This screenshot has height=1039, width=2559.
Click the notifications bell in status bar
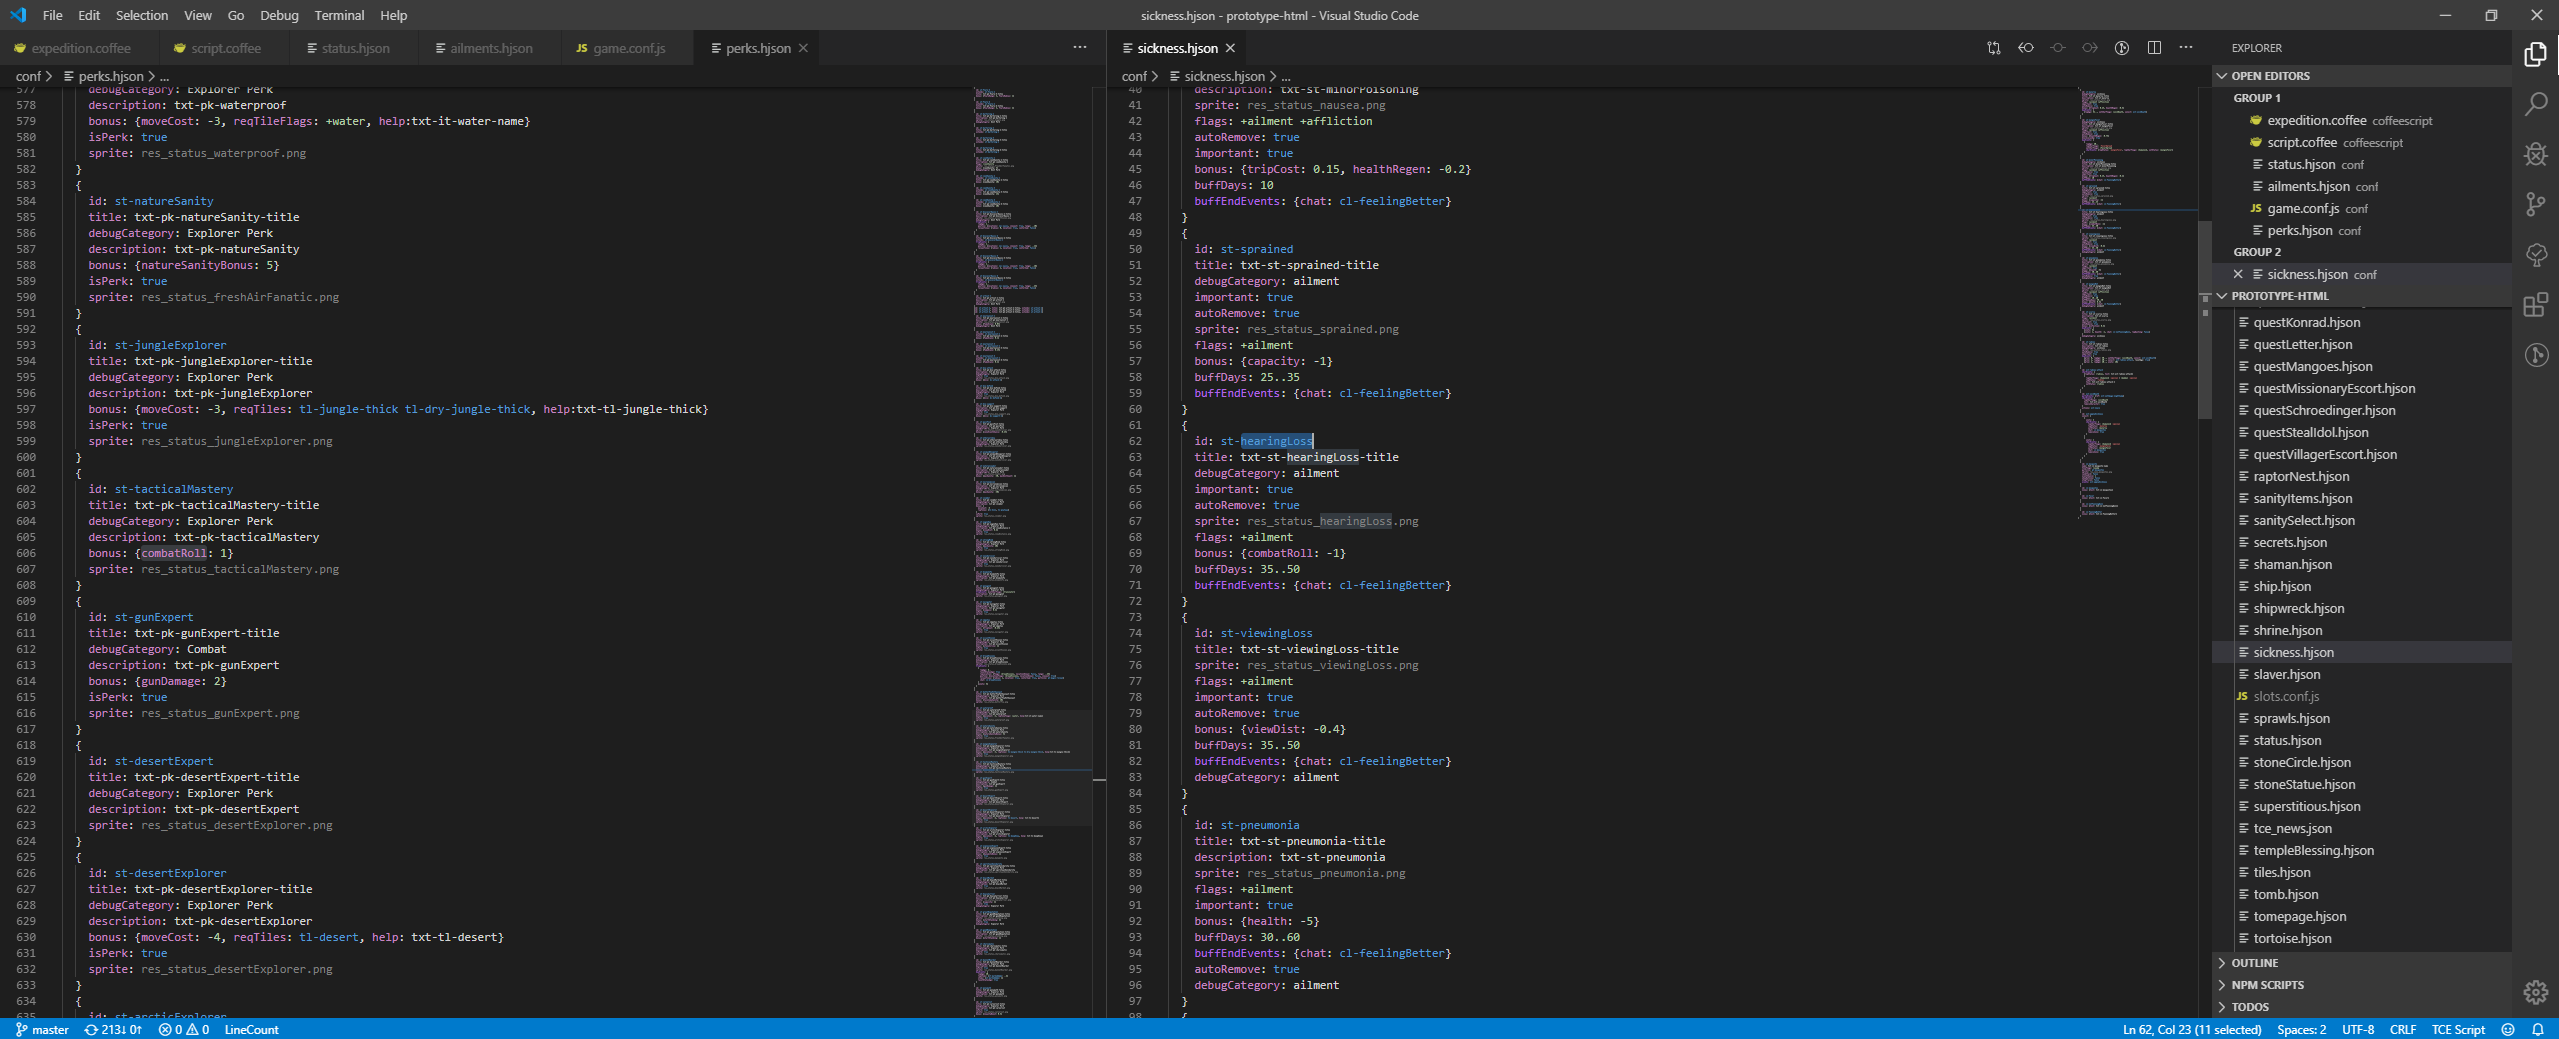pos(2537,1029)
